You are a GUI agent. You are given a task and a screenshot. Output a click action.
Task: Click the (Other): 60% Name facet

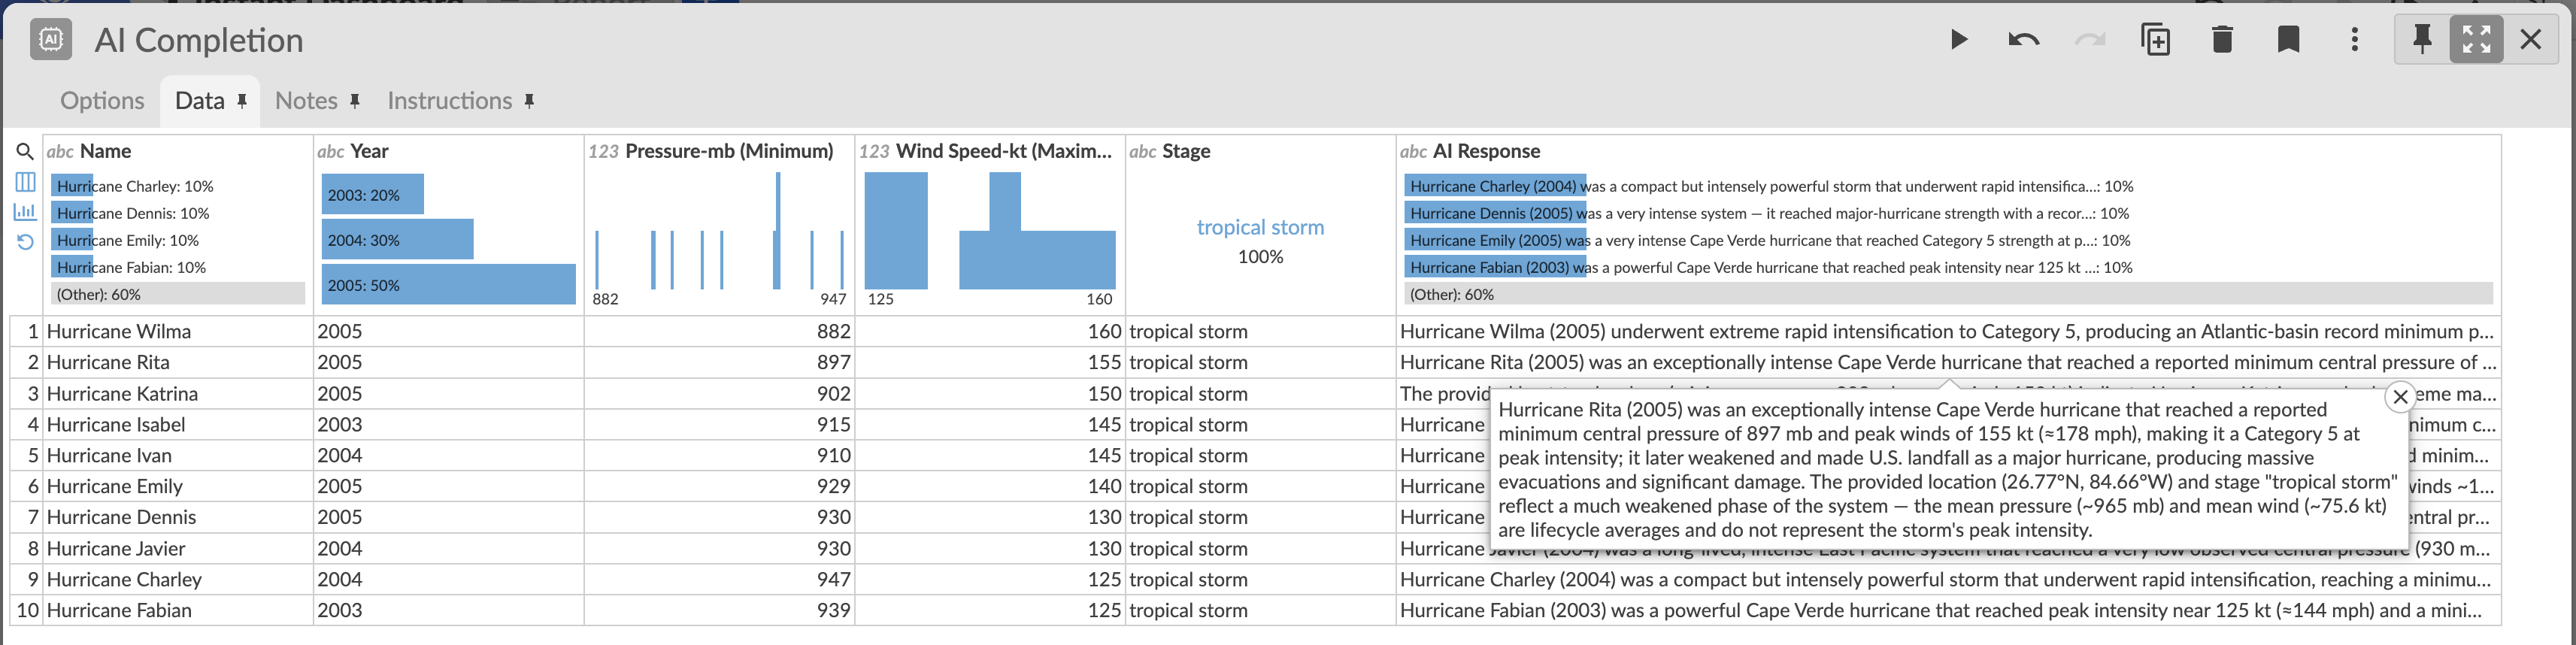pos(178,294)
